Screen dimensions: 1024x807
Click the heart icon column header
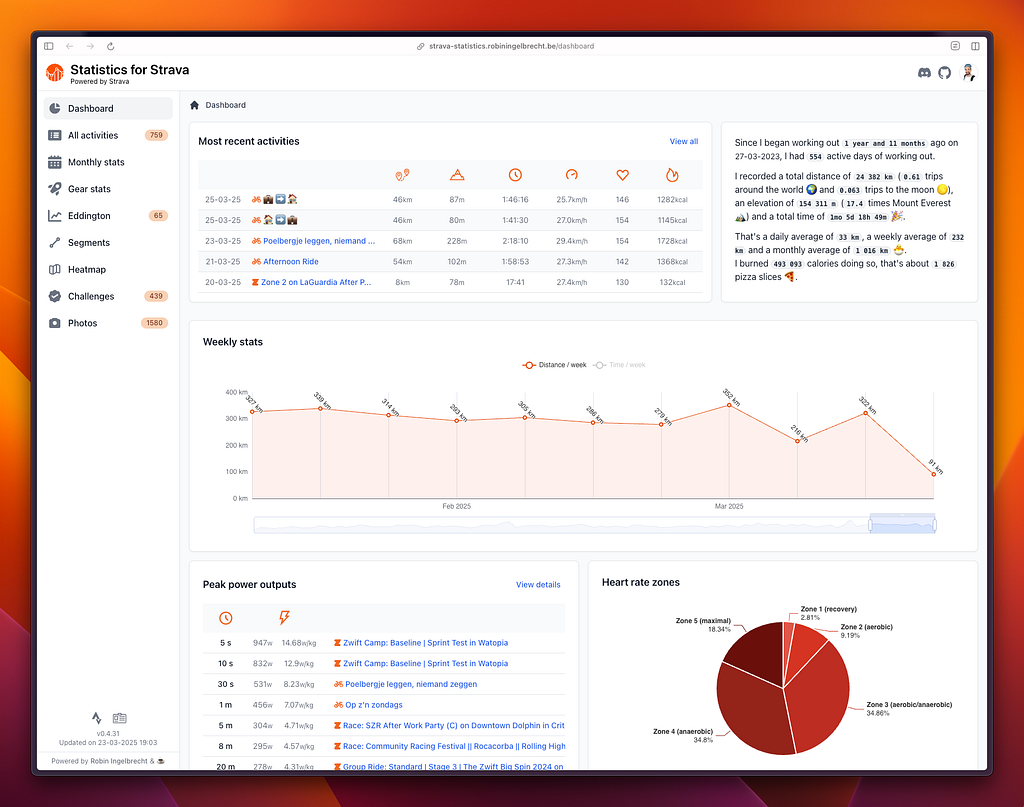click(622, 174)
